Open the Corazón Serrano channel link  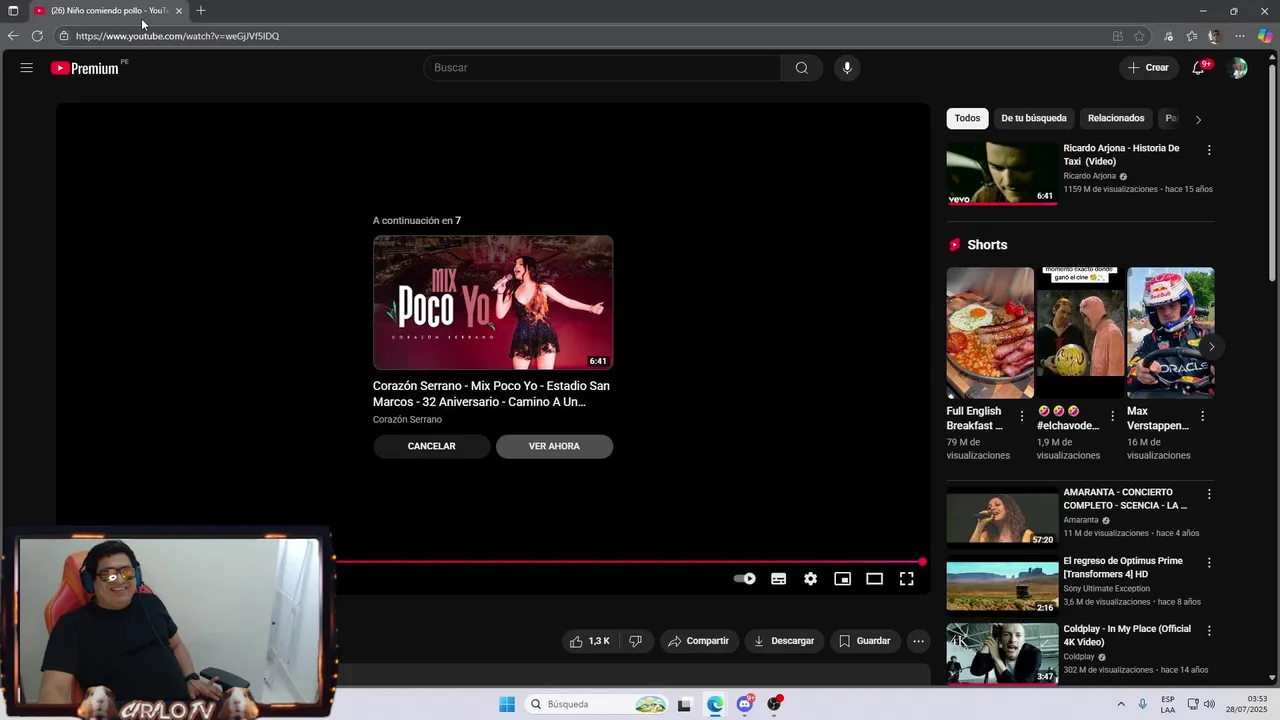pos(407,420)
